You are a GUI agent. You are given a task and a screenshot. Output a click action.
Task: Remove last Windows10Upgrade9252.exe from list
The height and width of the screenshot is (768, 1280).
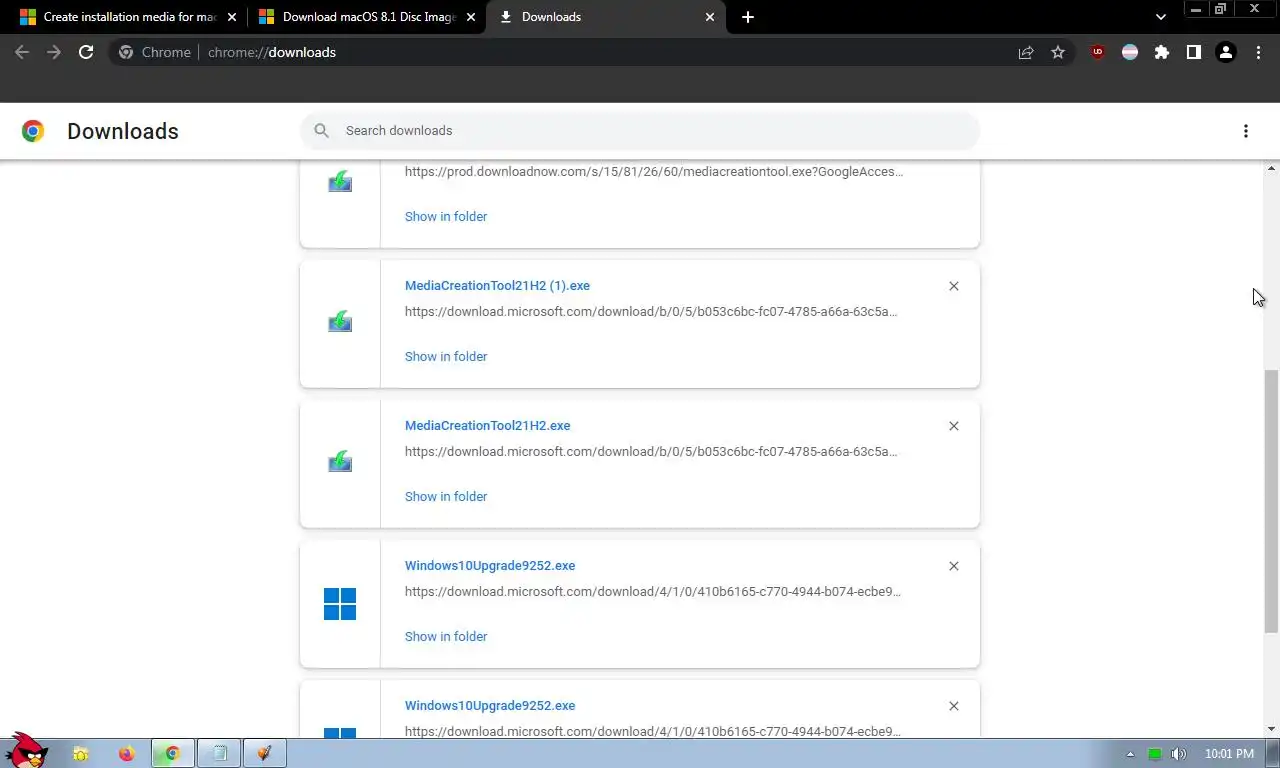tap(954, 706)
